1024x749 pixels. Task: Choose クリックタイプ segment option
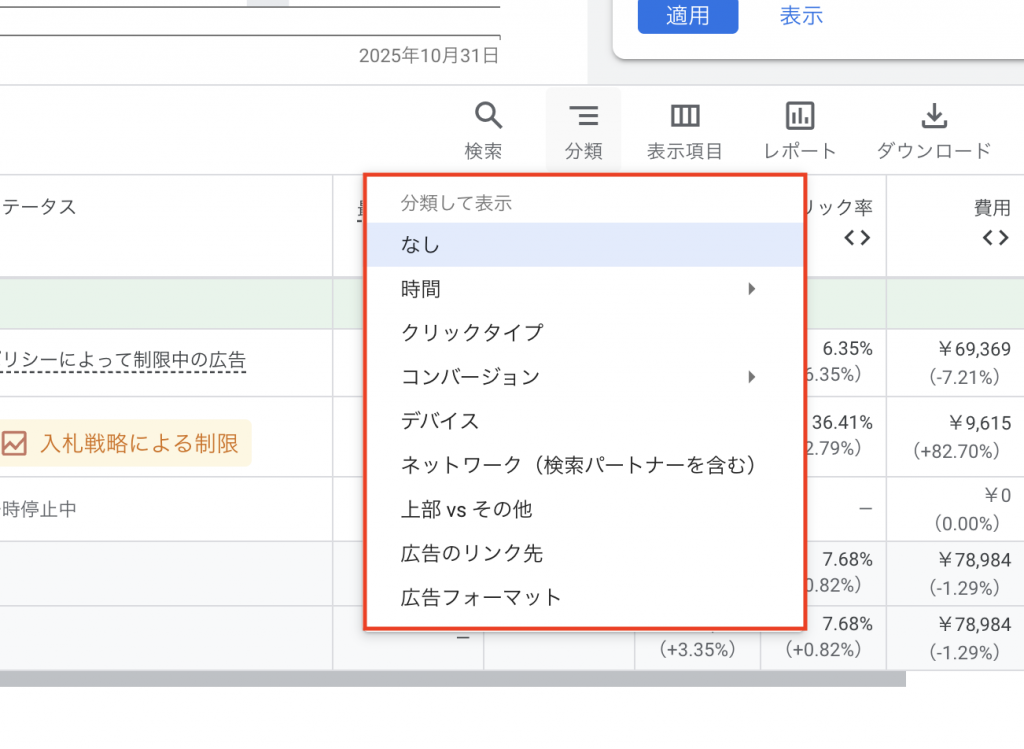472,333
